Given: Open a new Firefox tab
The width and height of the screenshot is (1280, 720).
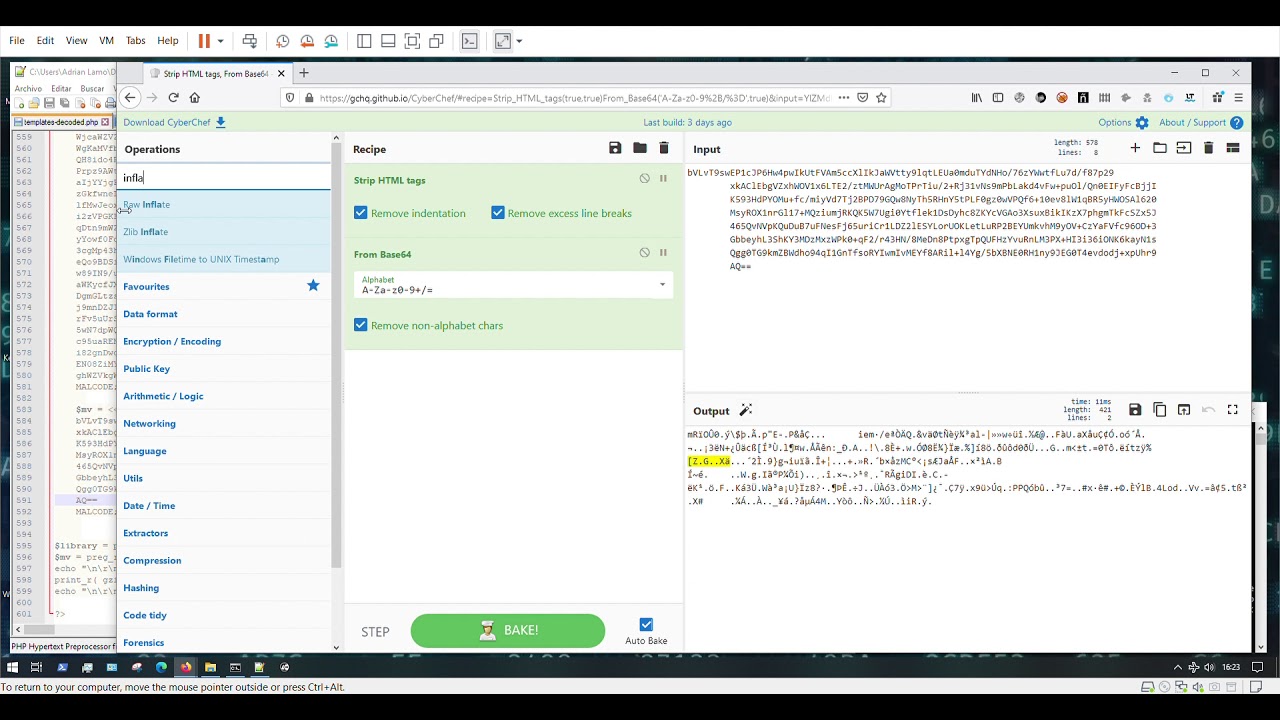Looking at the screenshot, I should click(x=304, y=73).
